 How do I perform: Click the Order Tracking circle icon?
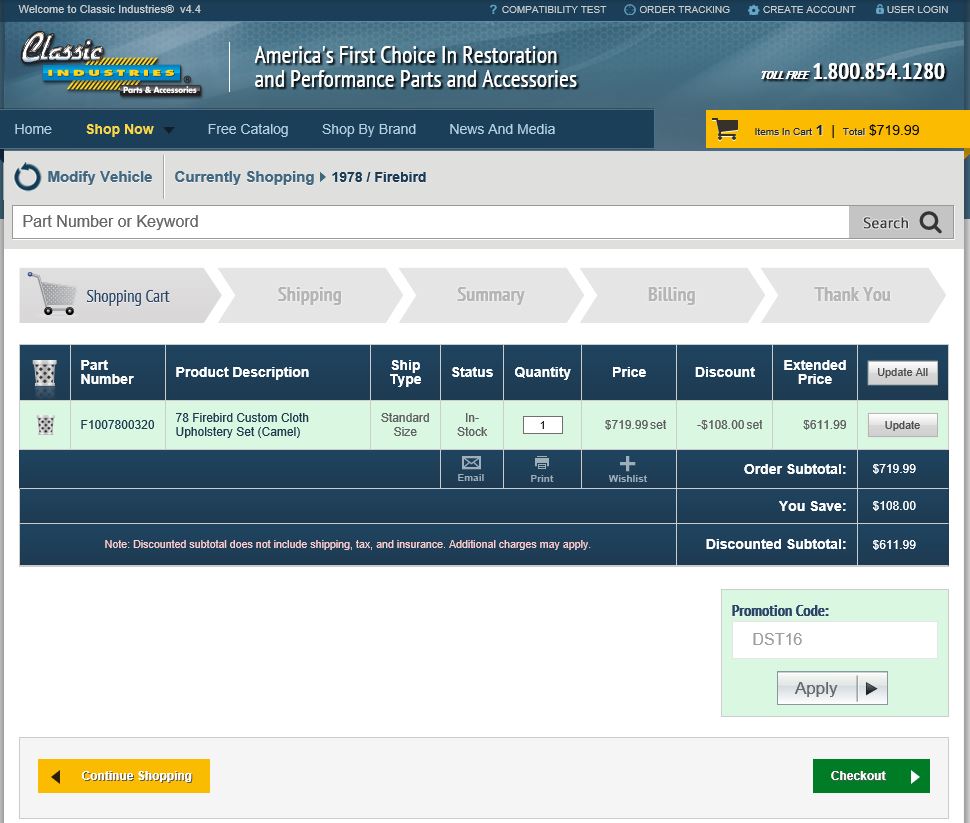click(x=630, y=10)
